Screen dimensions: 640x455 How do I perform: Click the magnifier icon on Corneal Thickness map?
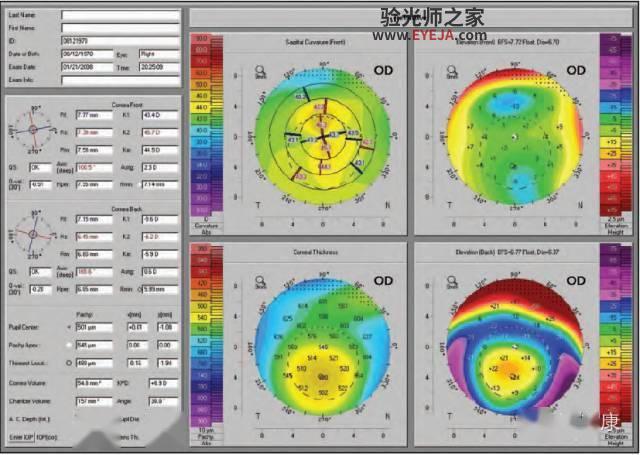coord(259,281)
